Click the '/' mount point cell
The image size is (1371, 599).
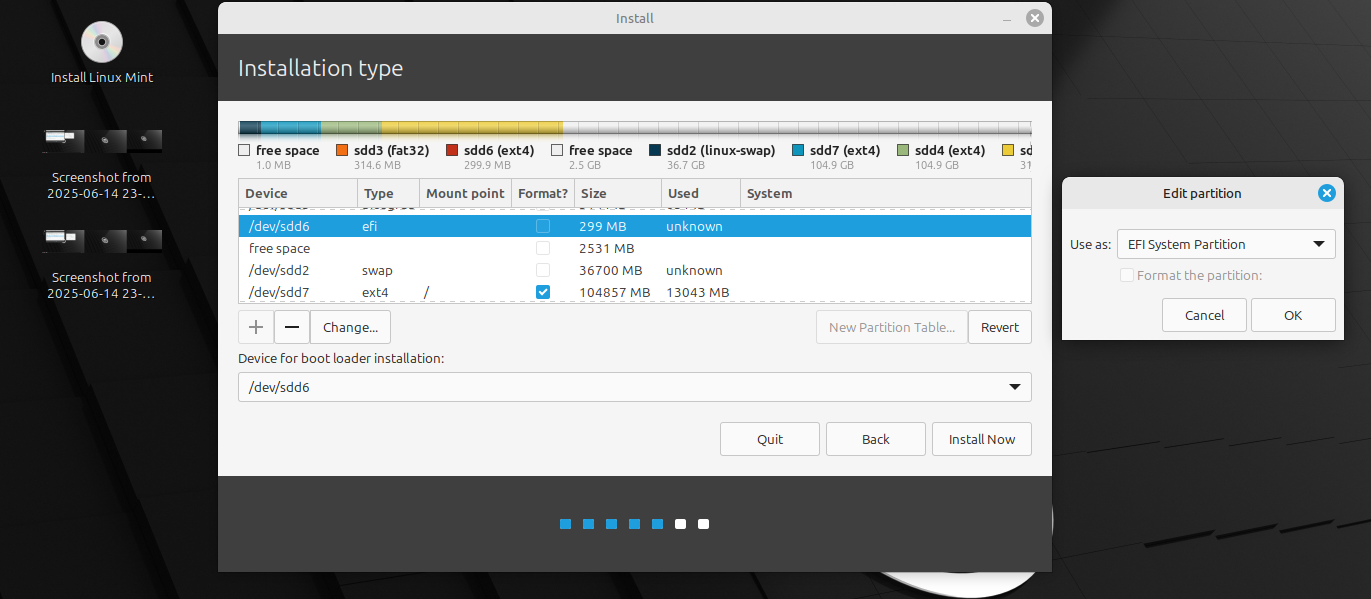(426, 292)
